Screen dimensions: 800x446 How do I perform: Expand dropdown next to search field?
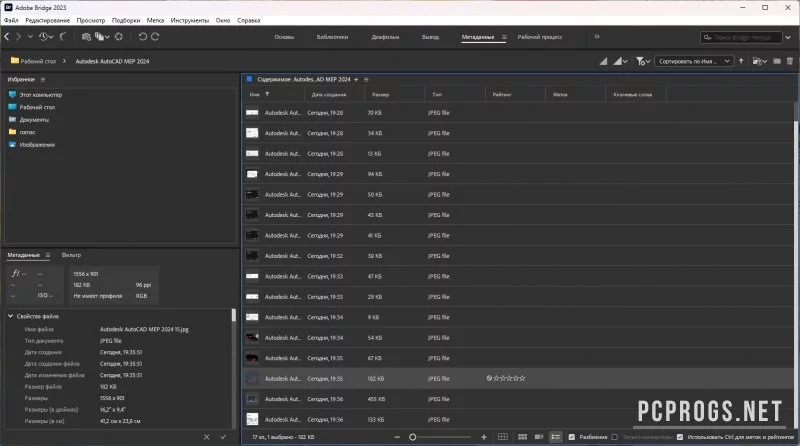788,37
